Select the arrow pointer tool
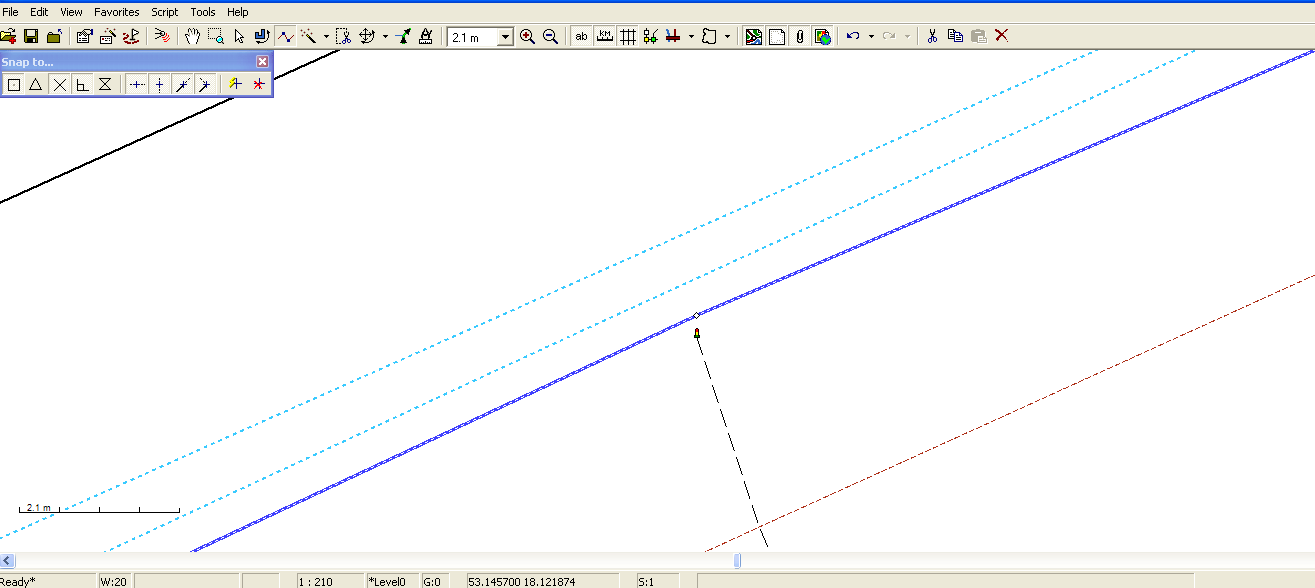 click(x=239, y=36)
